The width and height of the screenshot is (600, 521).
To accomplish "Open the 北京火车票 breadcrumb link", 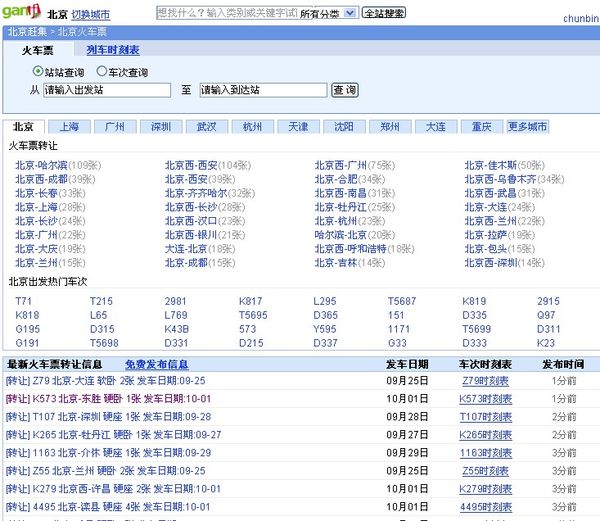I will click(x=82, y=32).
